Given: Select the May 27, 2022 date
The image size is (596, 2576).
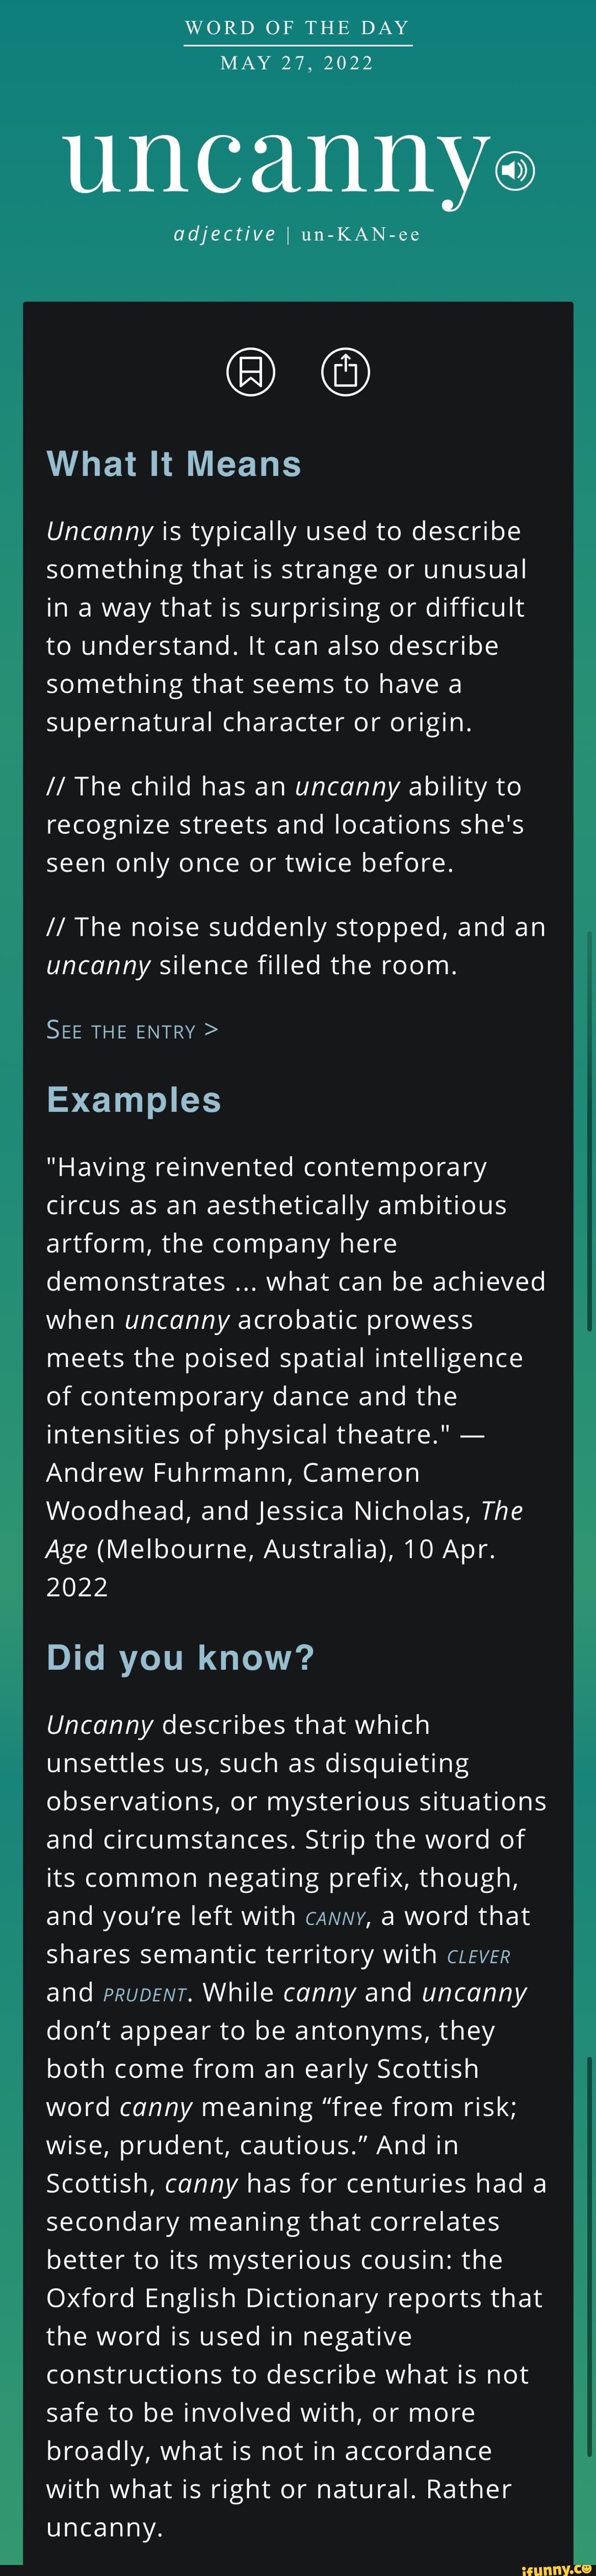Looking at the screenshot, I should tap(297, 63).
